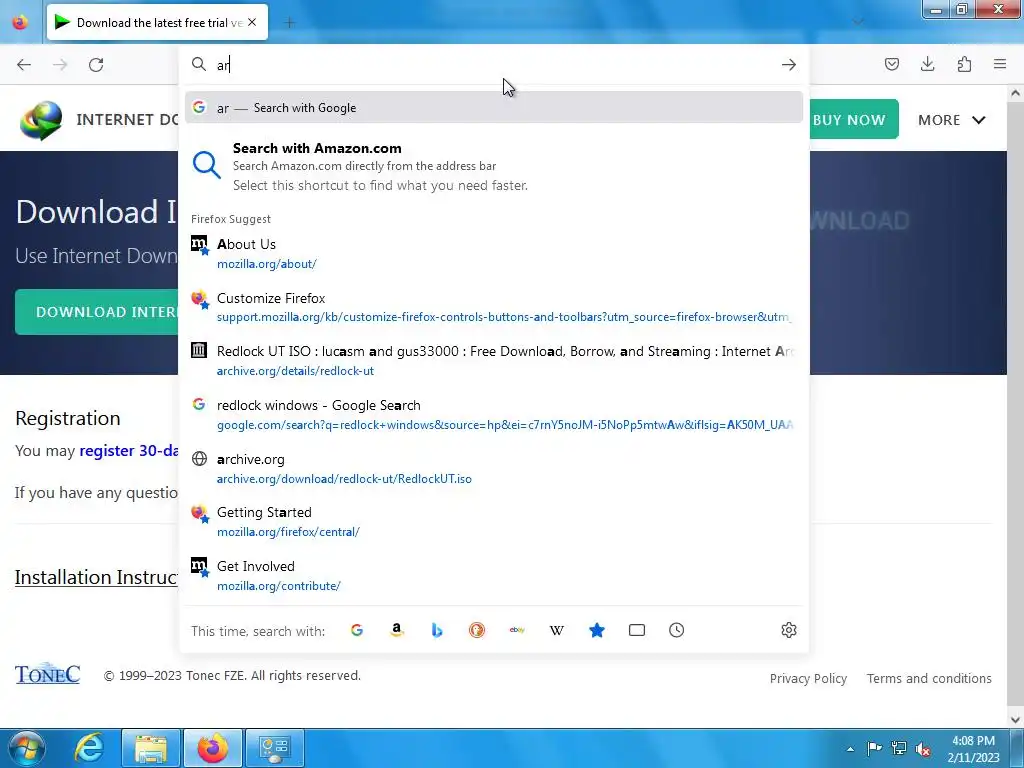Open a new tab with plus button

(289, 23)
